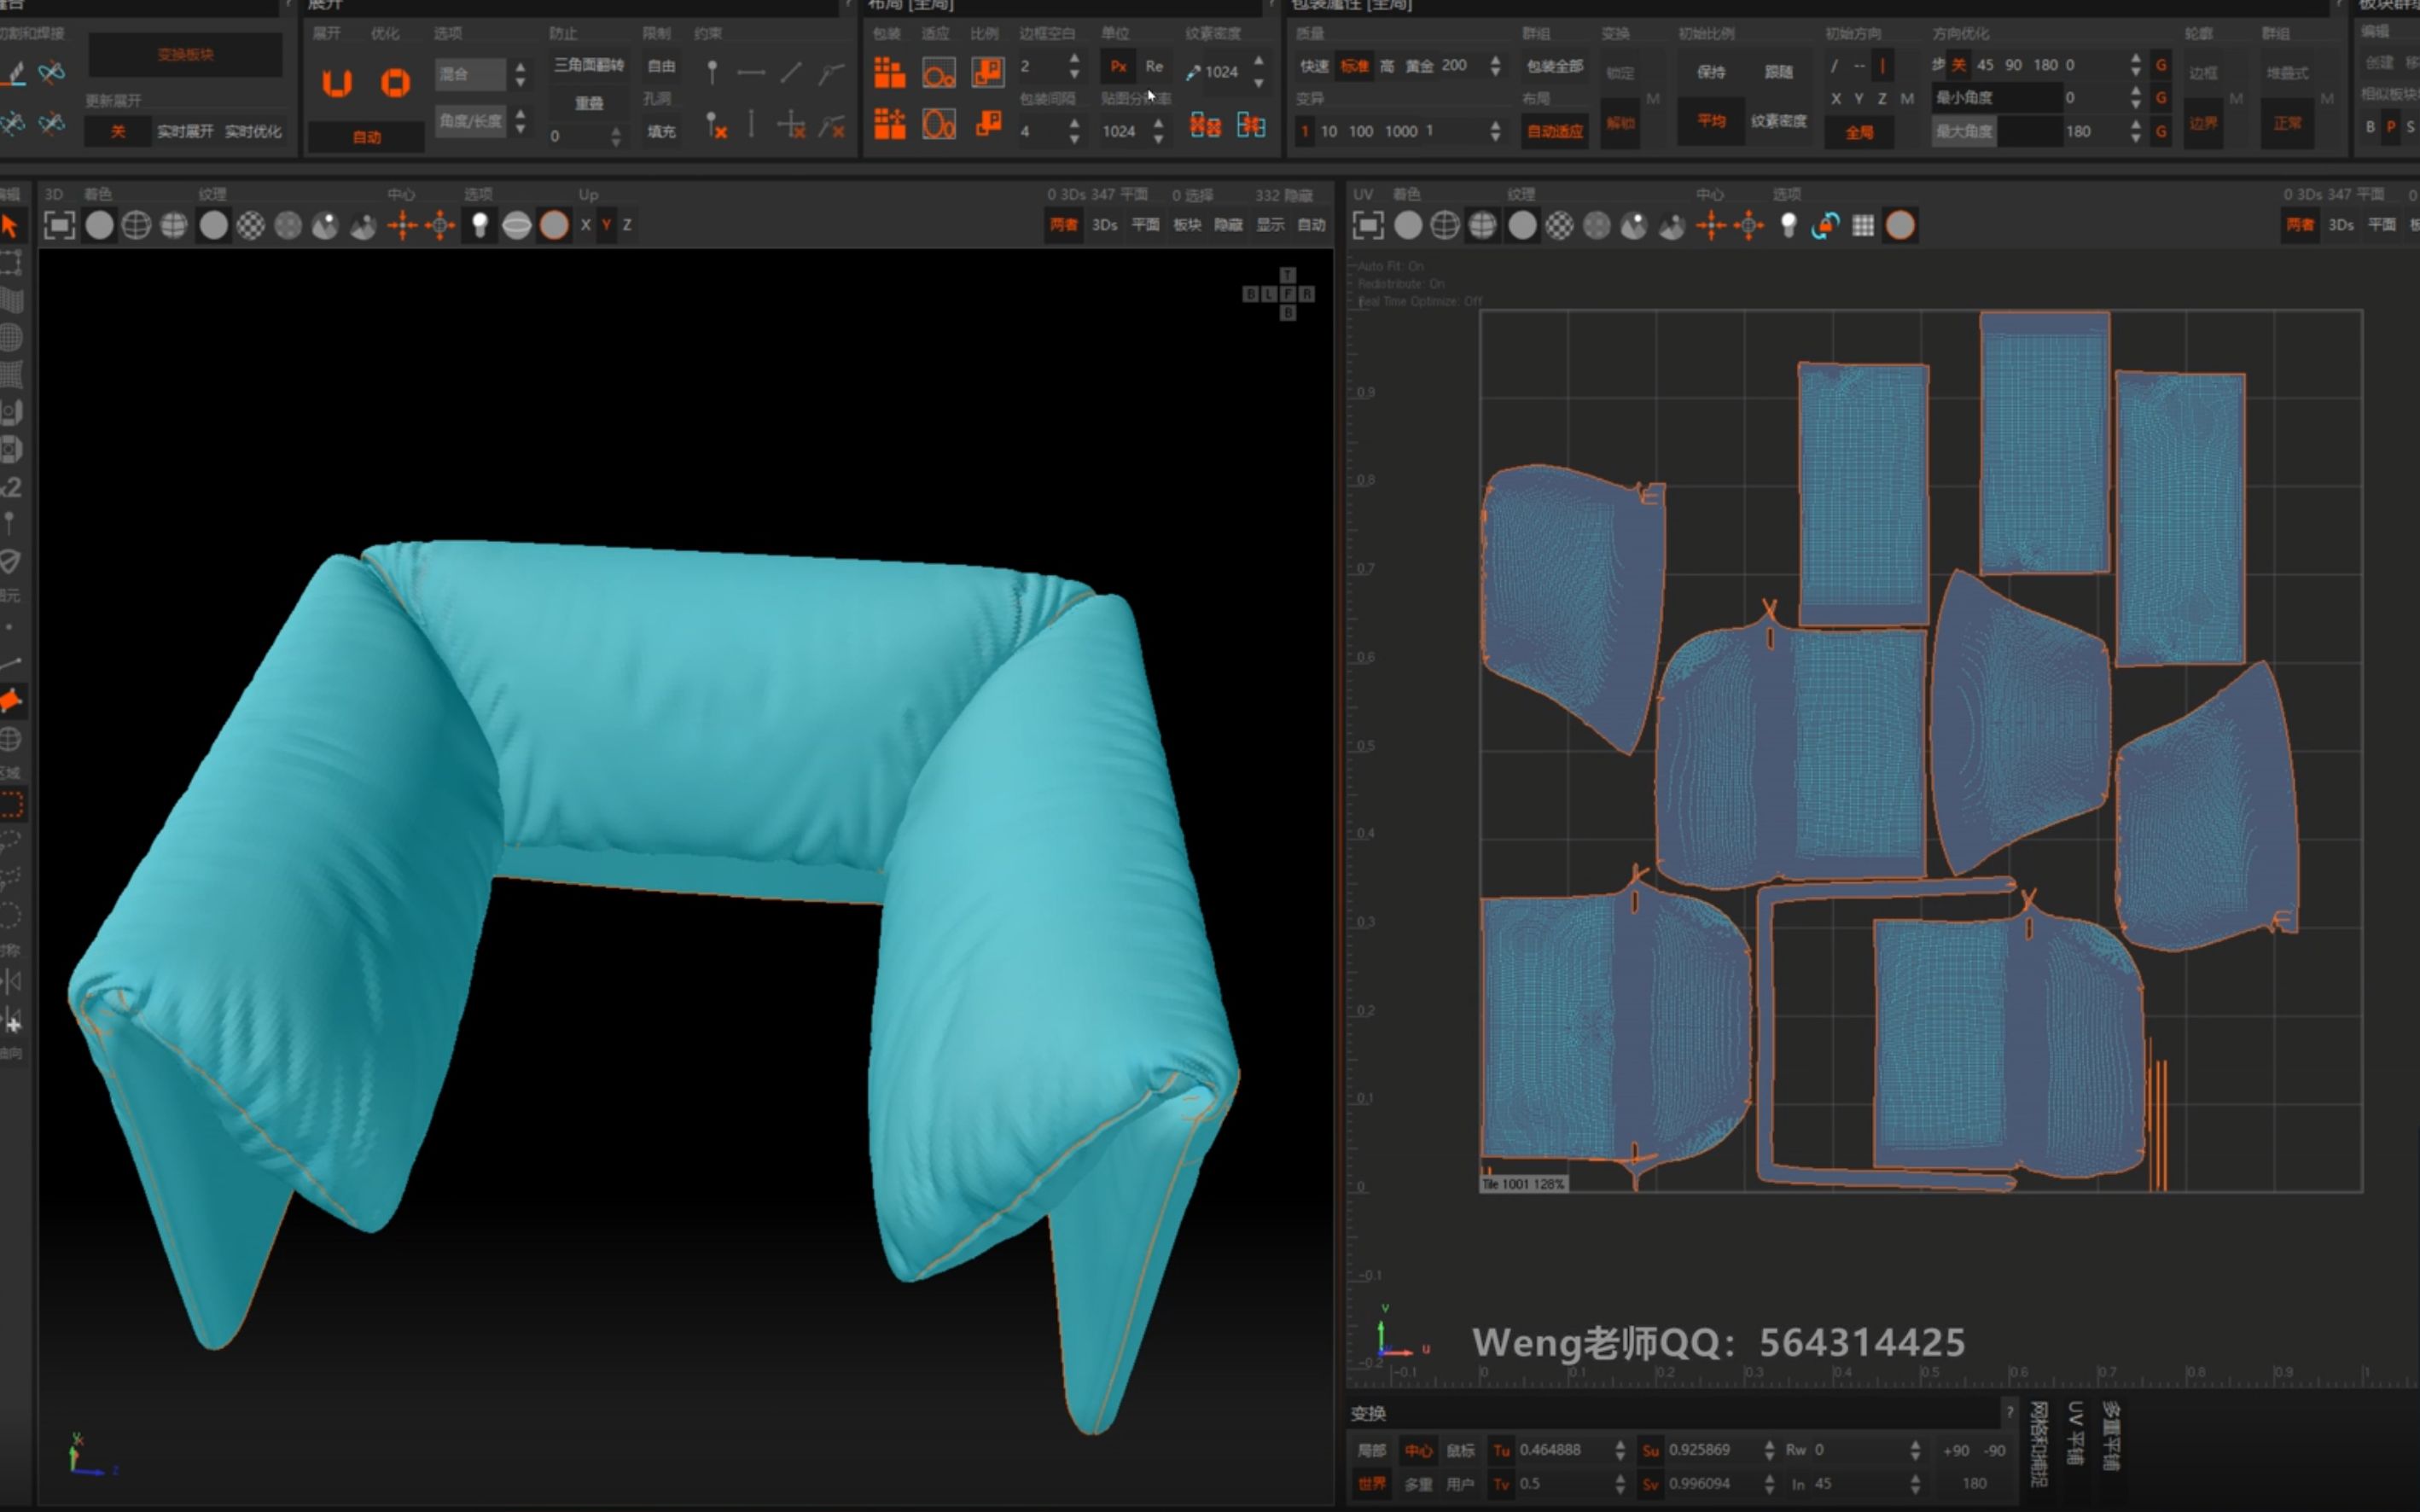Click the texel density eyedropper icon
The width and height of the screenshot is (2420, 1512).
click(x=1193, y=72)
